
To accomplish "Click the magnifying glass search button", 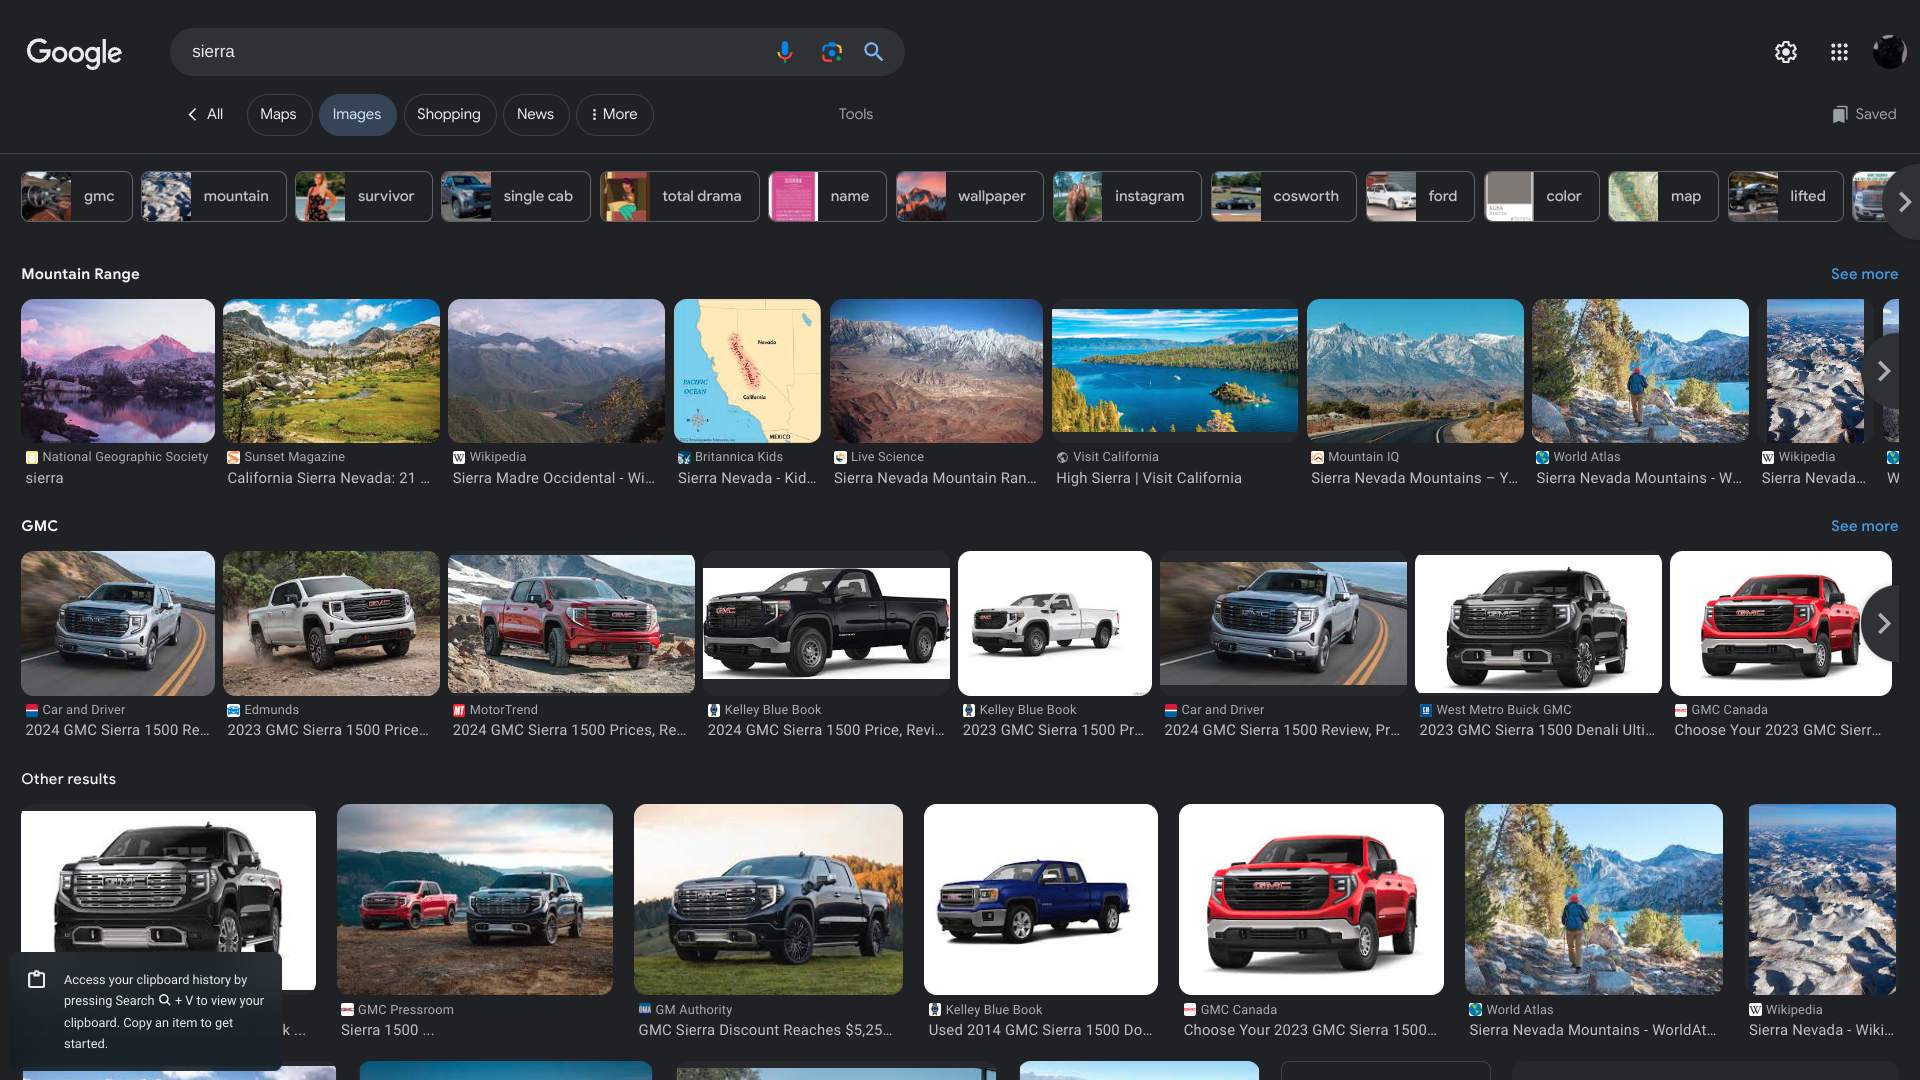I will click(874, 52).
